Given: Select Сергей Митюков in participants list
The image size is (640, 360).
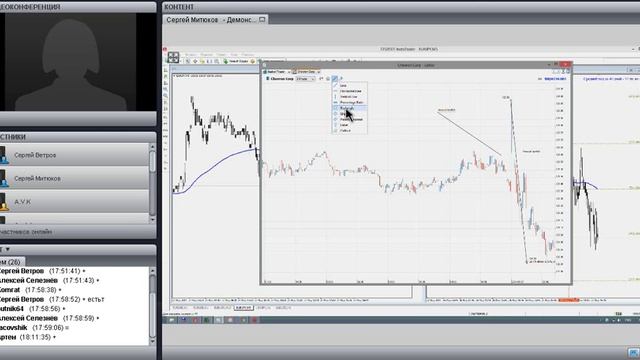Looking at the screenshot, I should [75, 178].
